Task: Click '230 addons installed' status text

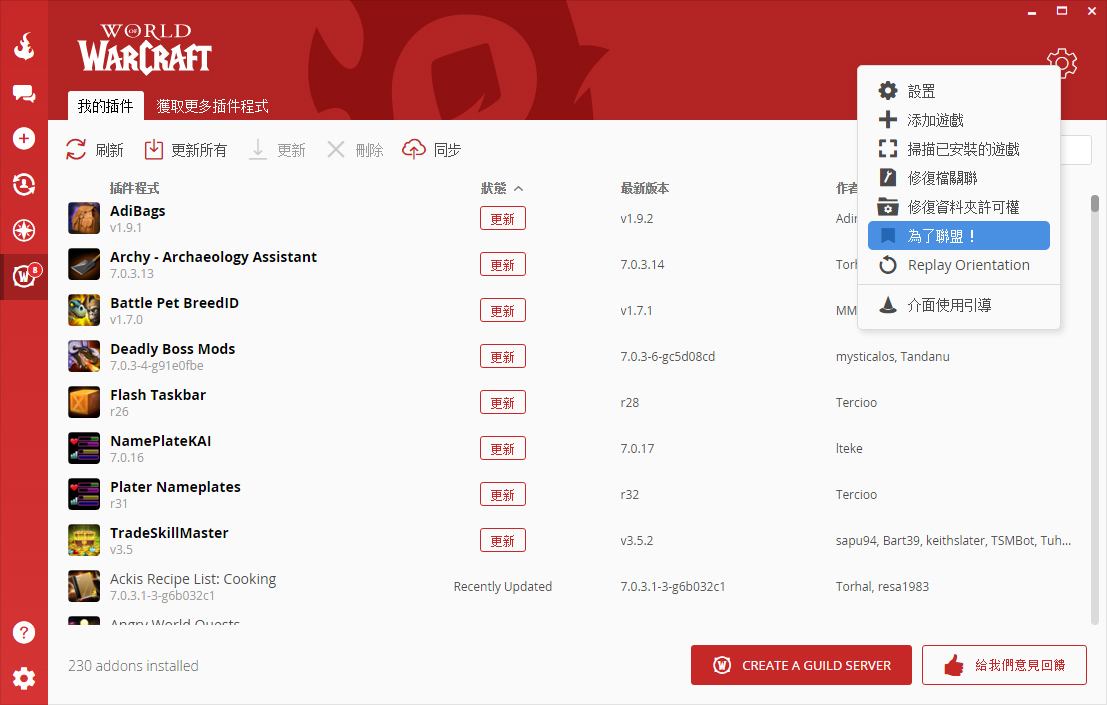Action: 133,665
